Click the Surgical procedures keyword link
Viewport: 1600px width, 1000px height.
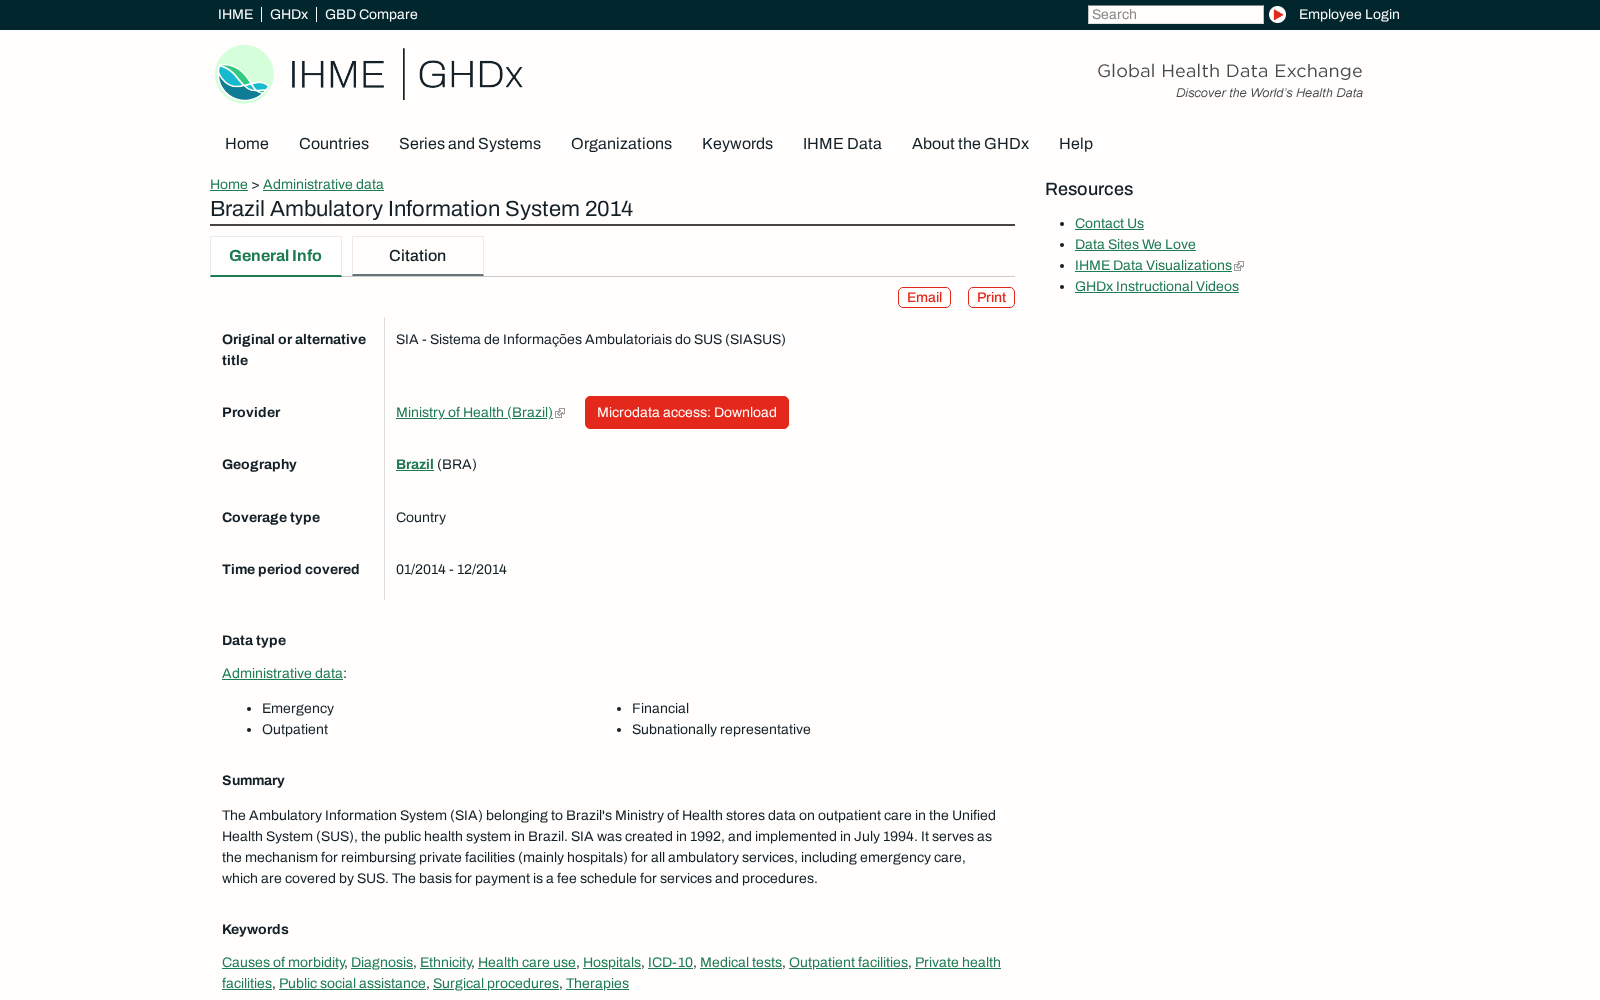pyautogui.click(x=496, y=983)
